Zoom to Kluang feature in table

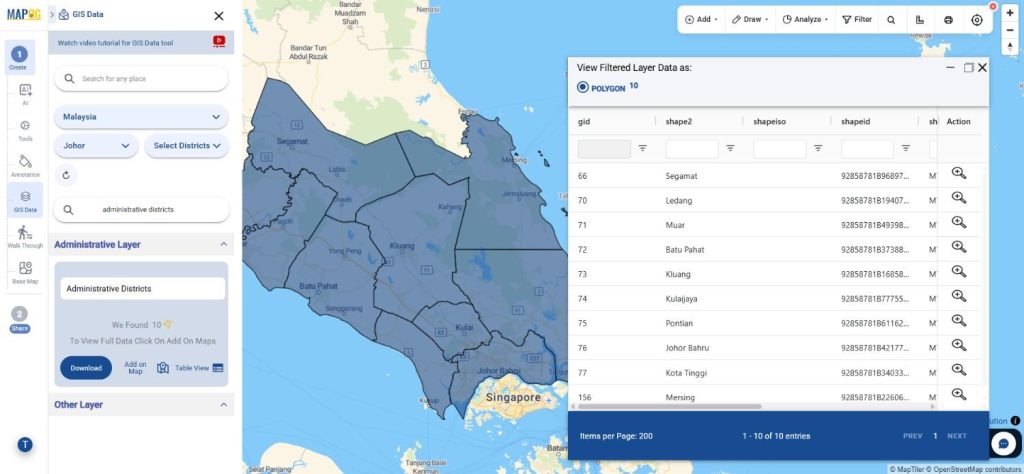point(958,271)
